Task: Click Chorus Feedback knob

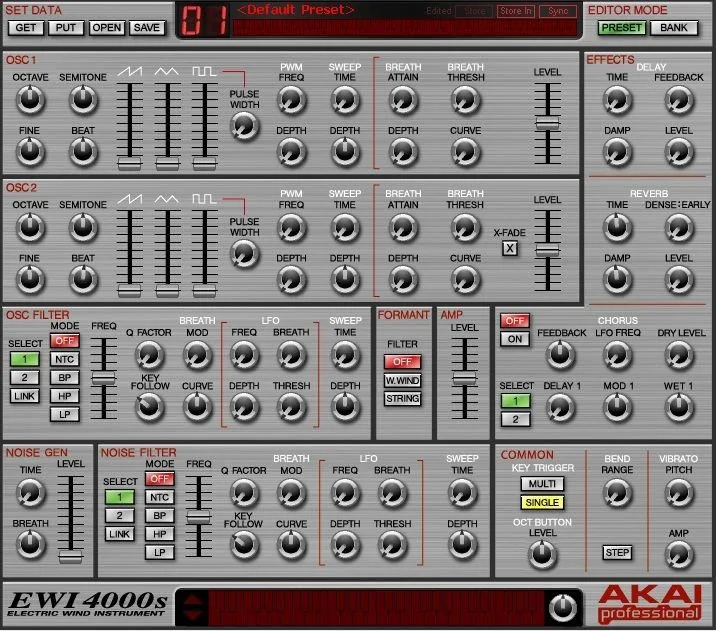Action: (x=560, y=356)
